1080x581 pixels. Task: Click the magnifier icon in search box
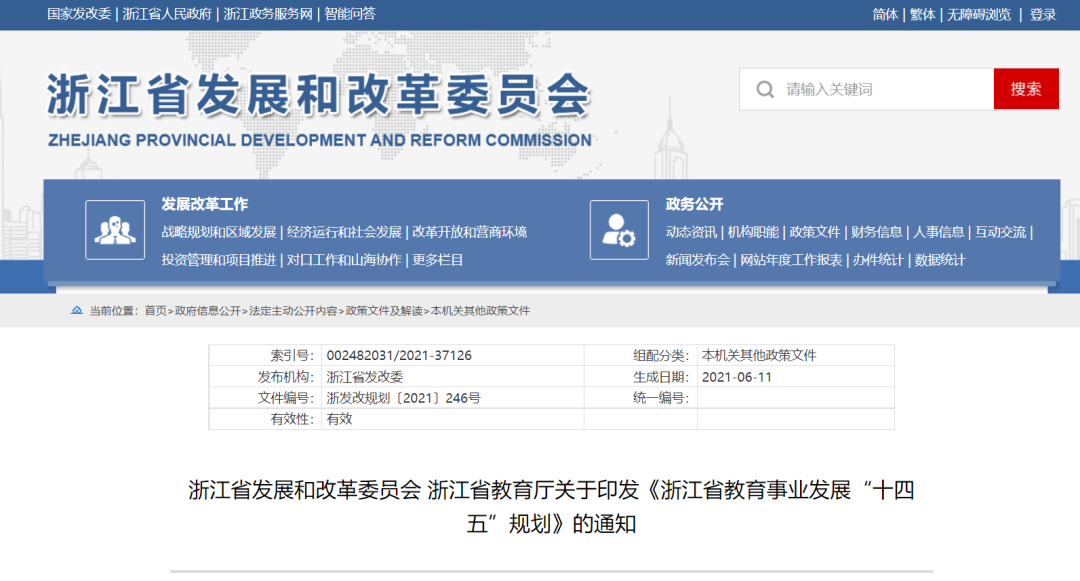click(x=765, y=89)
